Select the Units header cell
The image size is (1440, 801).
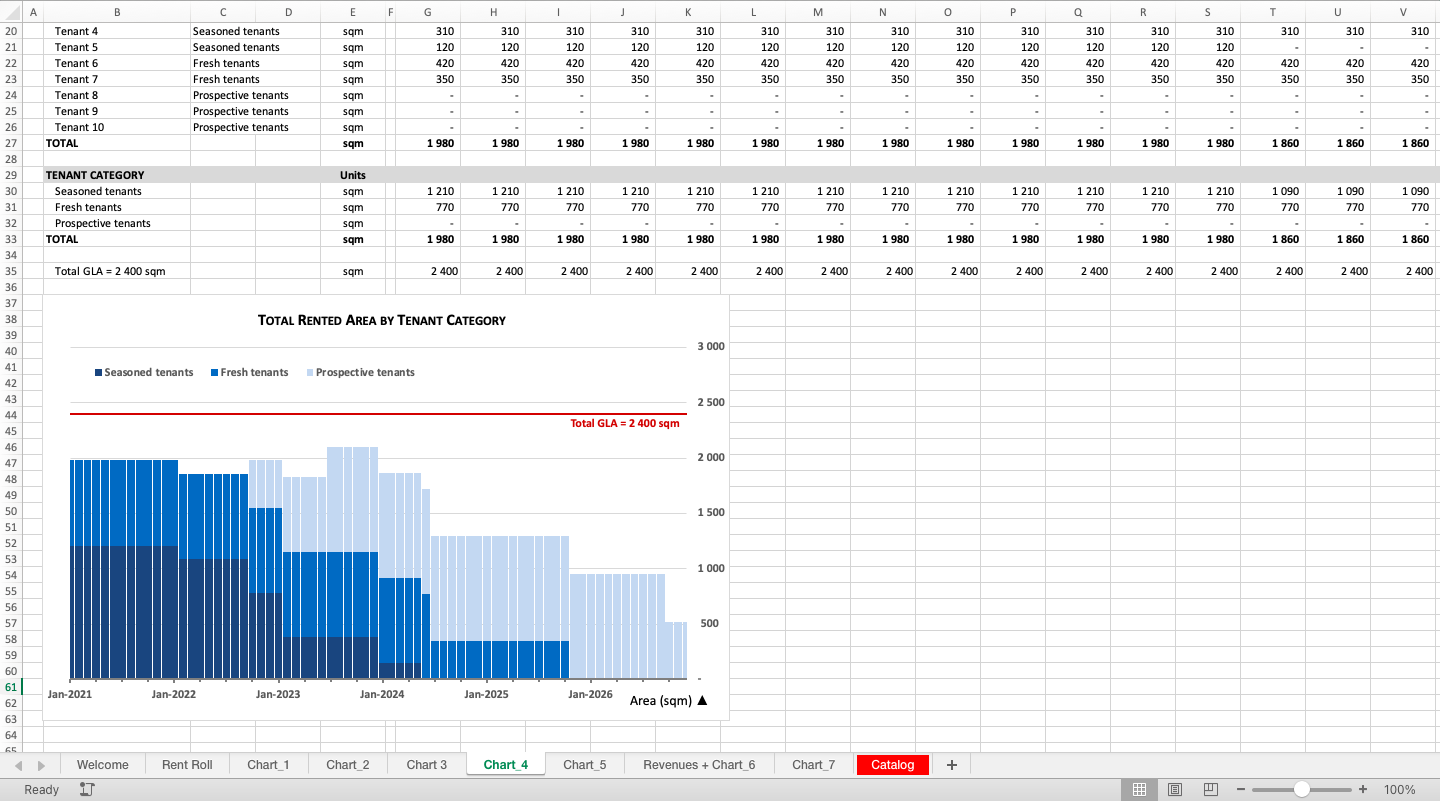pyautogui.click(x=353, y=175)
